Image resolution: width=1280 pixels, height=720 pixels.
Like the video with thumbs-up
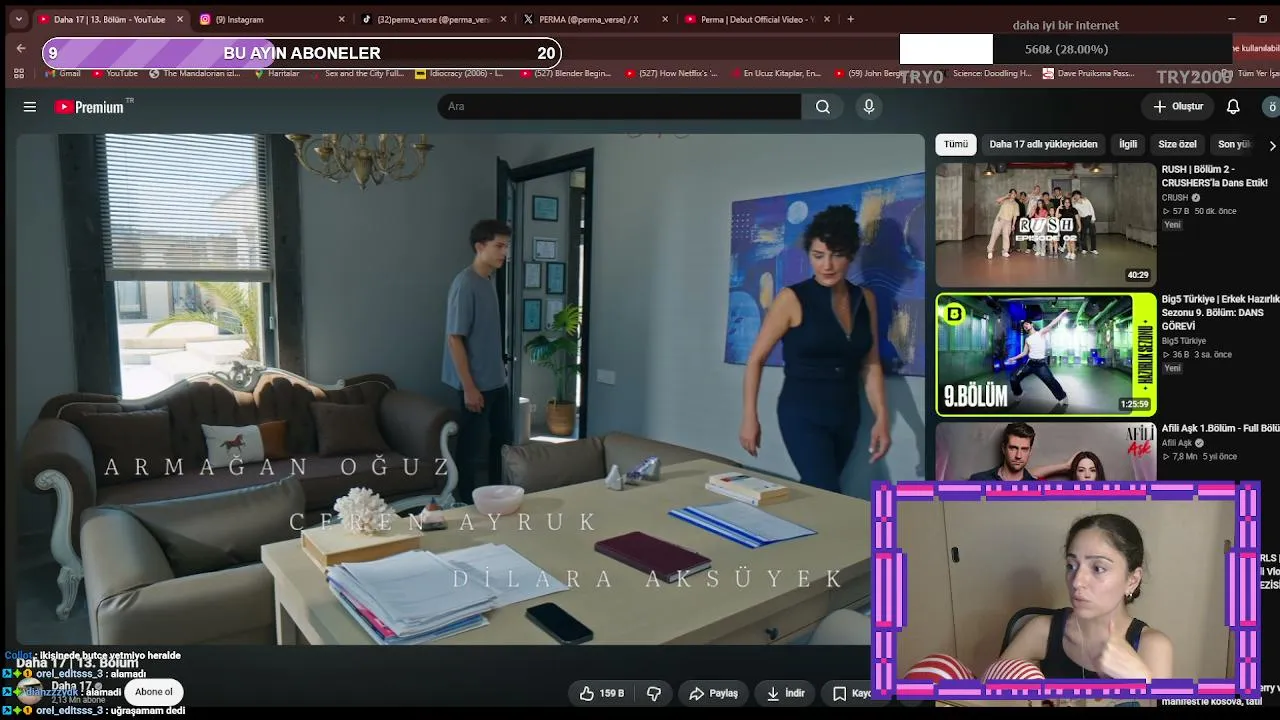[x=601, y=693]
